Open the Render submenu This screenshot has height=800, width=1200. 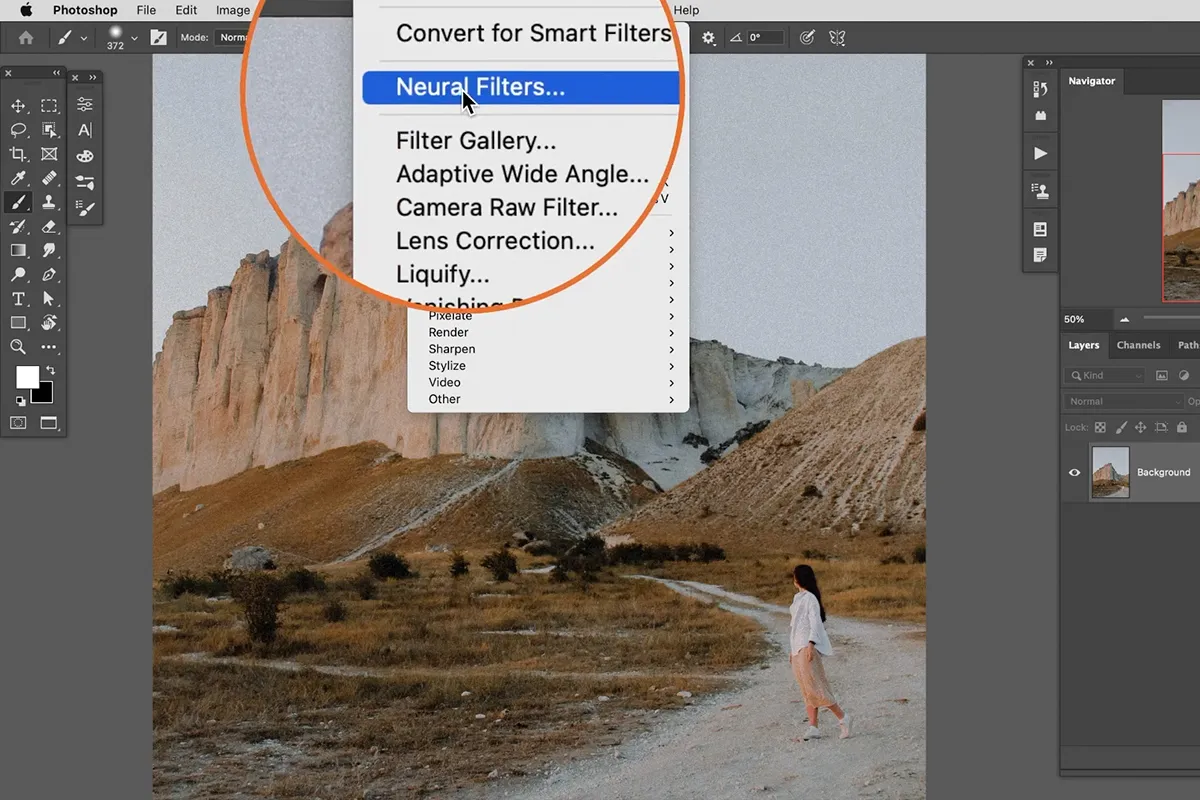549,332
